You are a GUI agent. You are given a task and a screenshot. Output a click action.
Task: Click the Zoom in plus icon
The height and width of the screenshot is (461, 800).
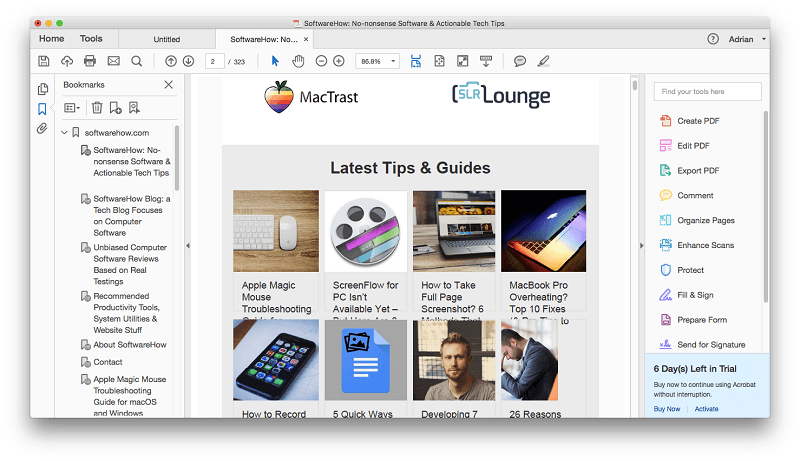tap(339, 61)
